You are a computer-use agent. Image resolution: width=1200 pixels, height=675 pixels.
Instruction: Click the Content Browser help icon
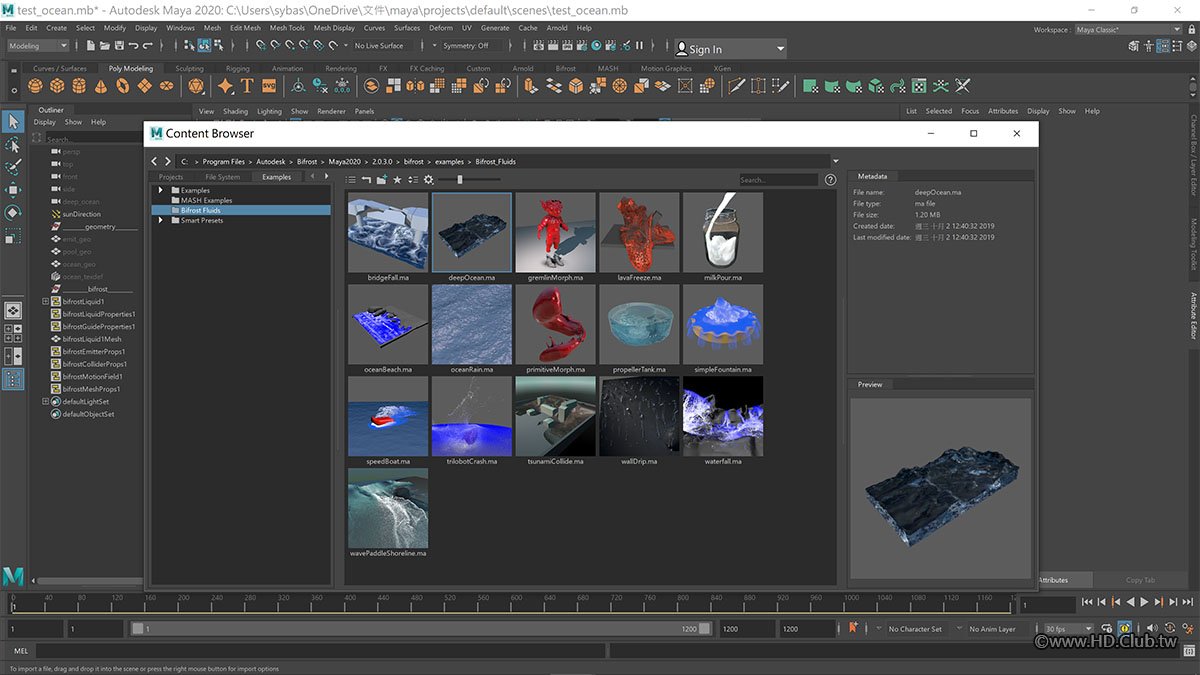[x=830, y=180]
